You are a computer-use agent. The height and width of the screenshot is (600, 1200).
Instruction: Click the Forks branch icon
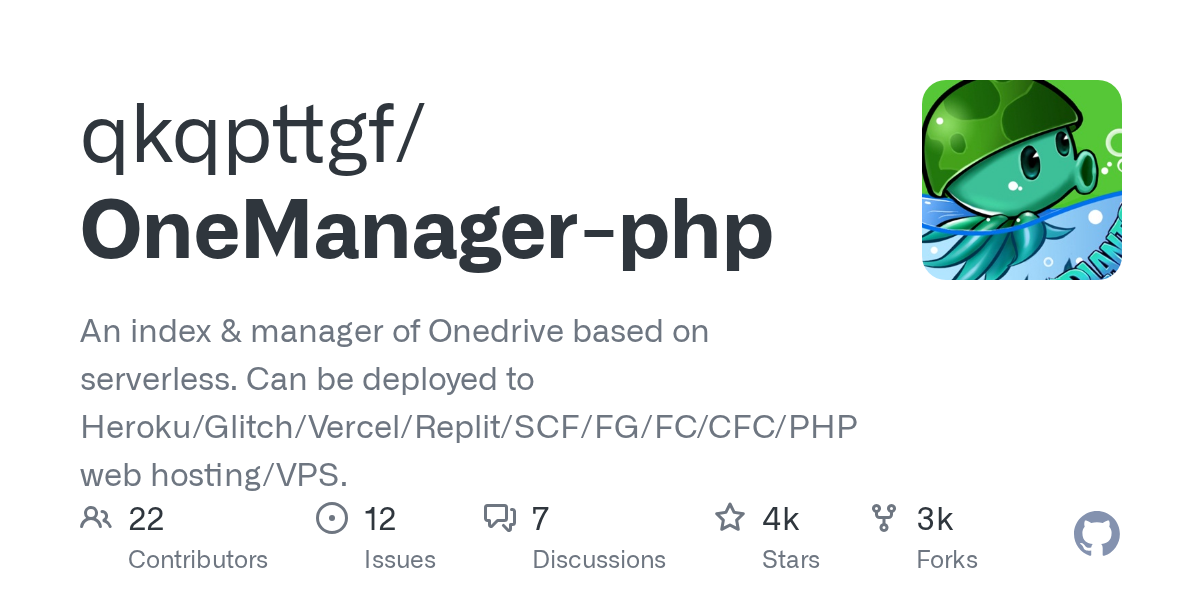(x=884, y=518)
